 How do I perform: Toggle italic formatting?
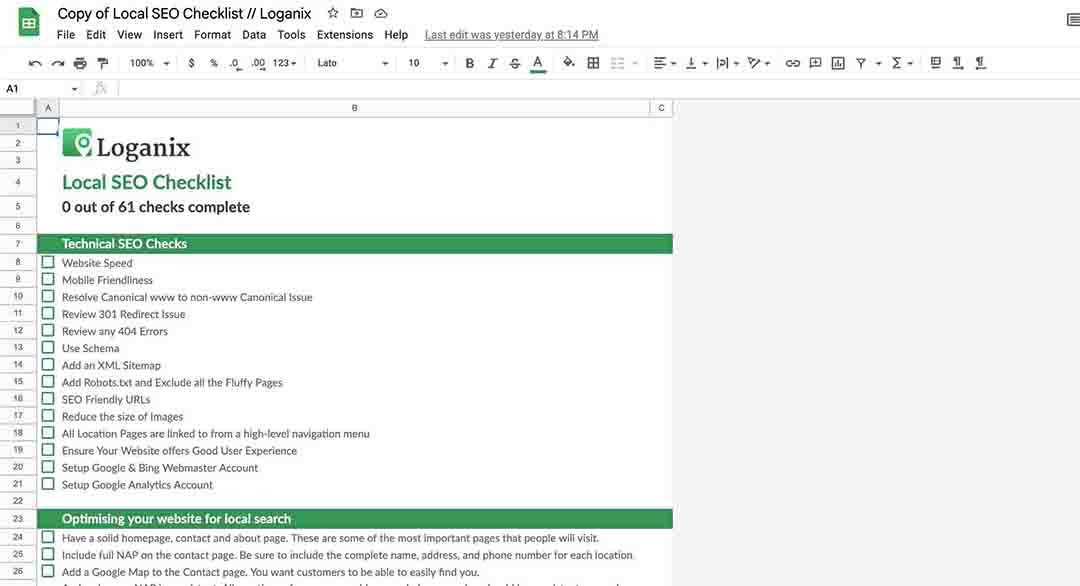pos(492,63)
